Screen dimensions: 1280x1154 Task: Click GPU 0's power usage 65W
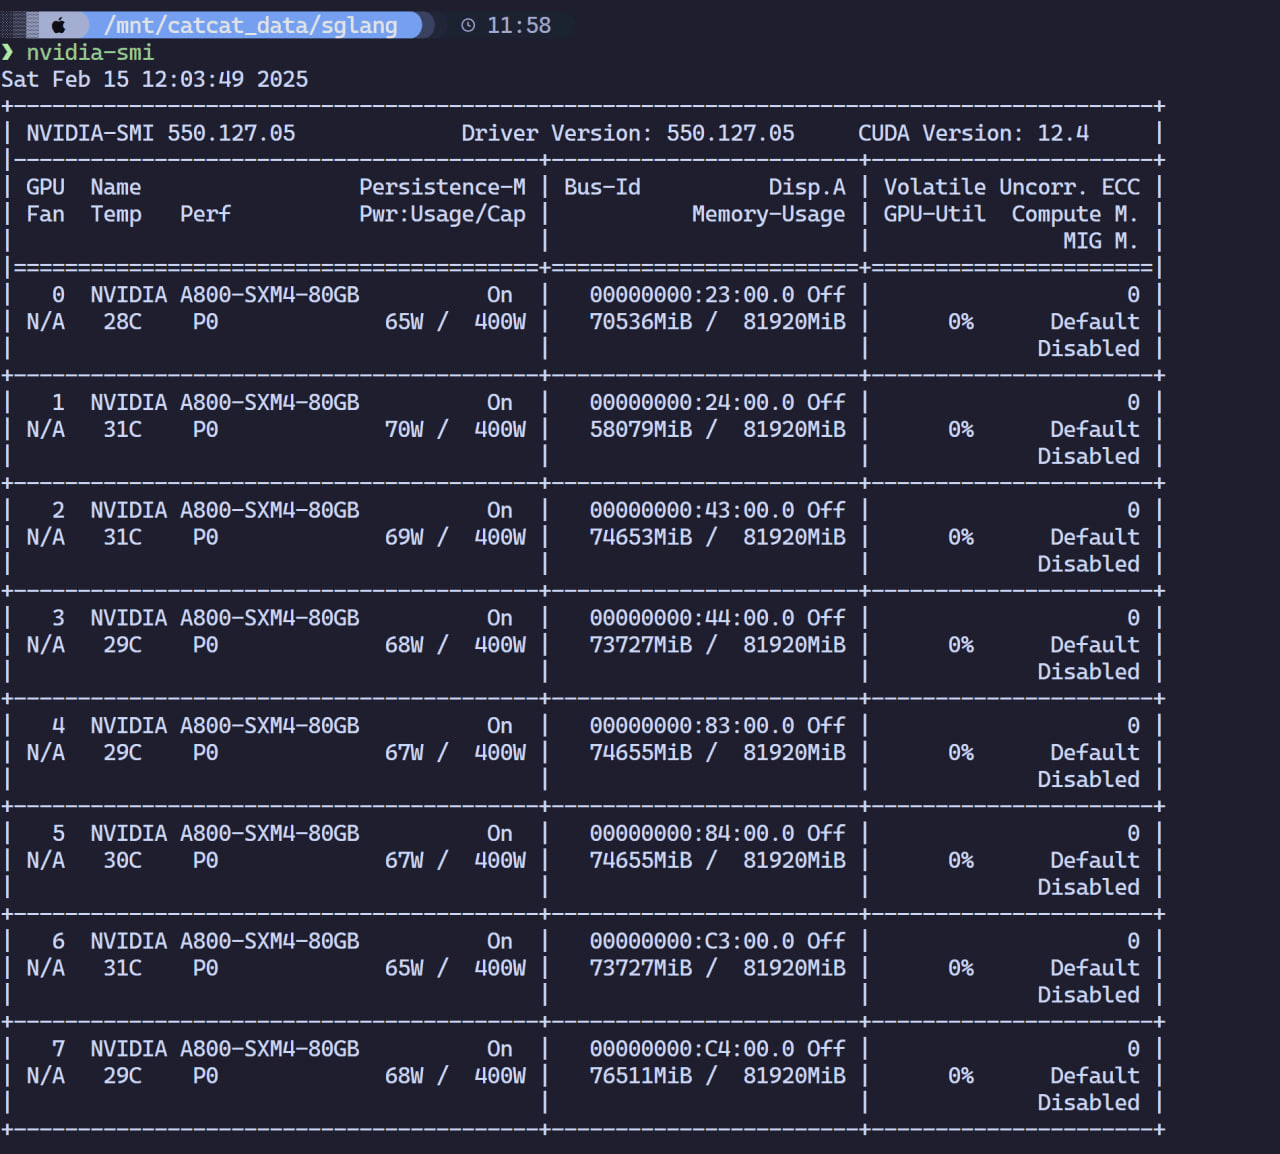tap(404, 322)
